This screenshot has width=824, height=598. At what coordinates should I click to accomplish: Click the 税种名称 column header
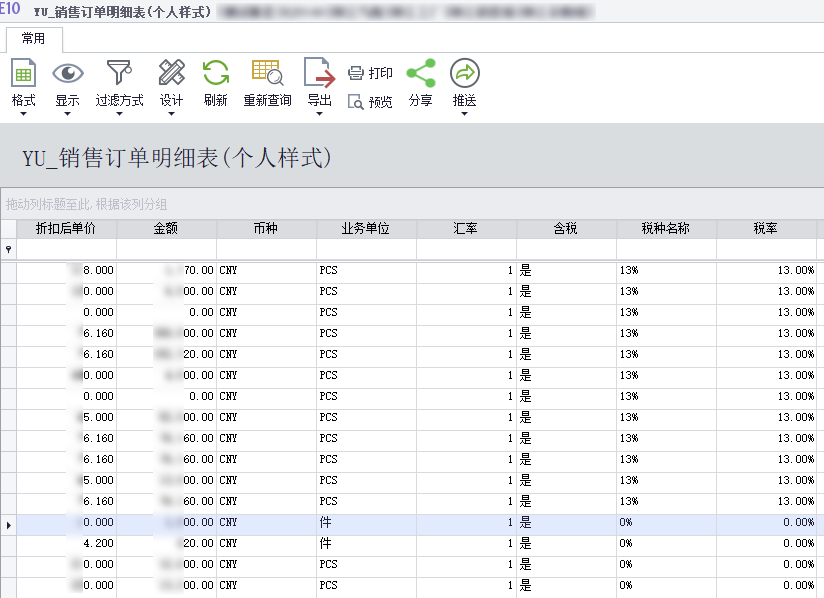[666, 229]
